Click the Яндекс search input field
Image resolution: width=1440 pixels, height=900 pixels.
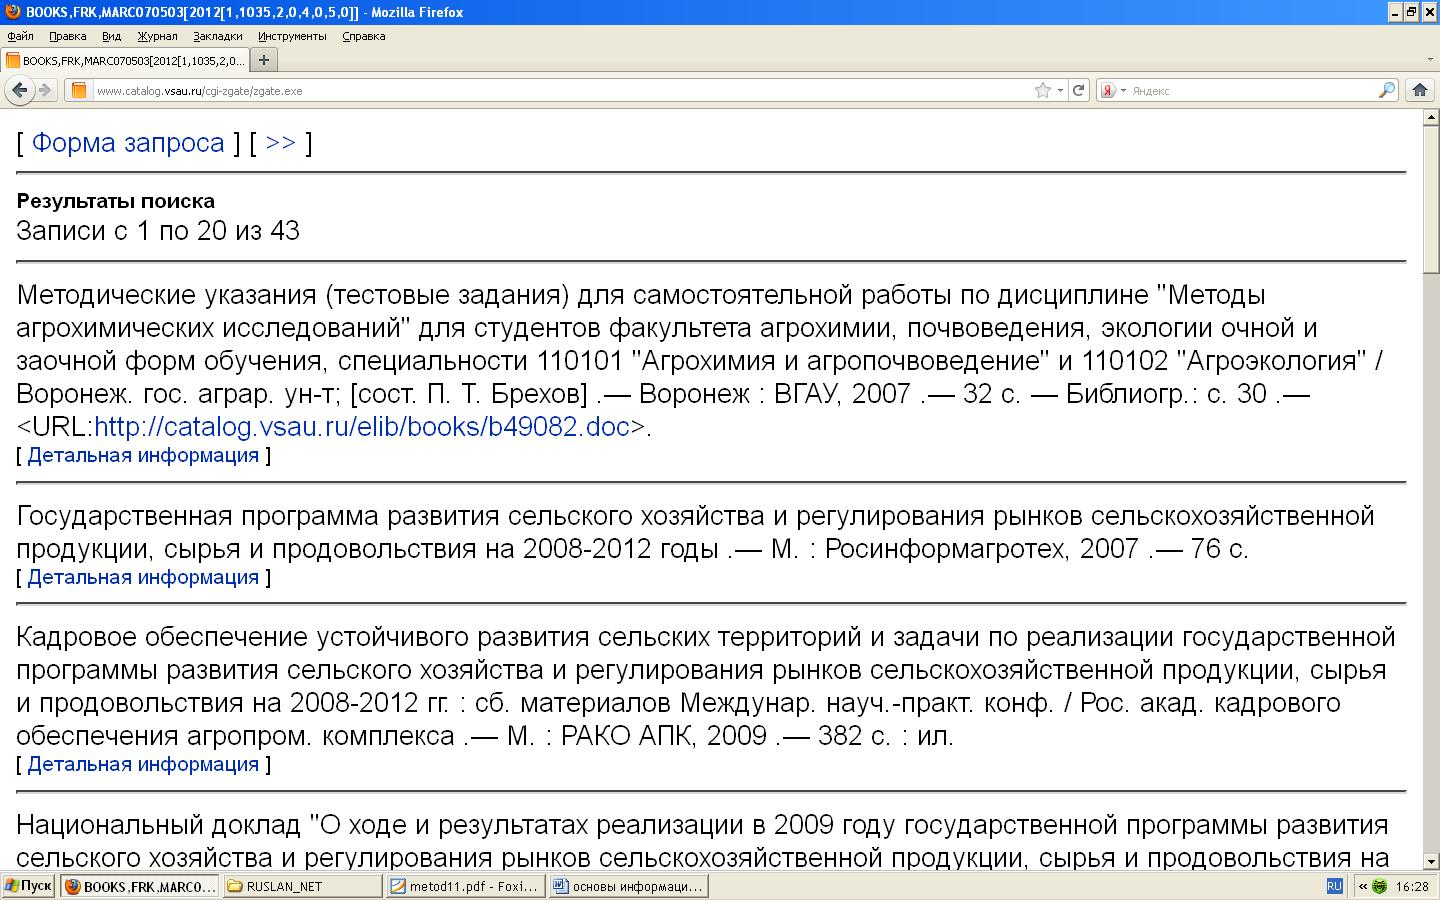pyautogui.click(x=1250, y=90)
